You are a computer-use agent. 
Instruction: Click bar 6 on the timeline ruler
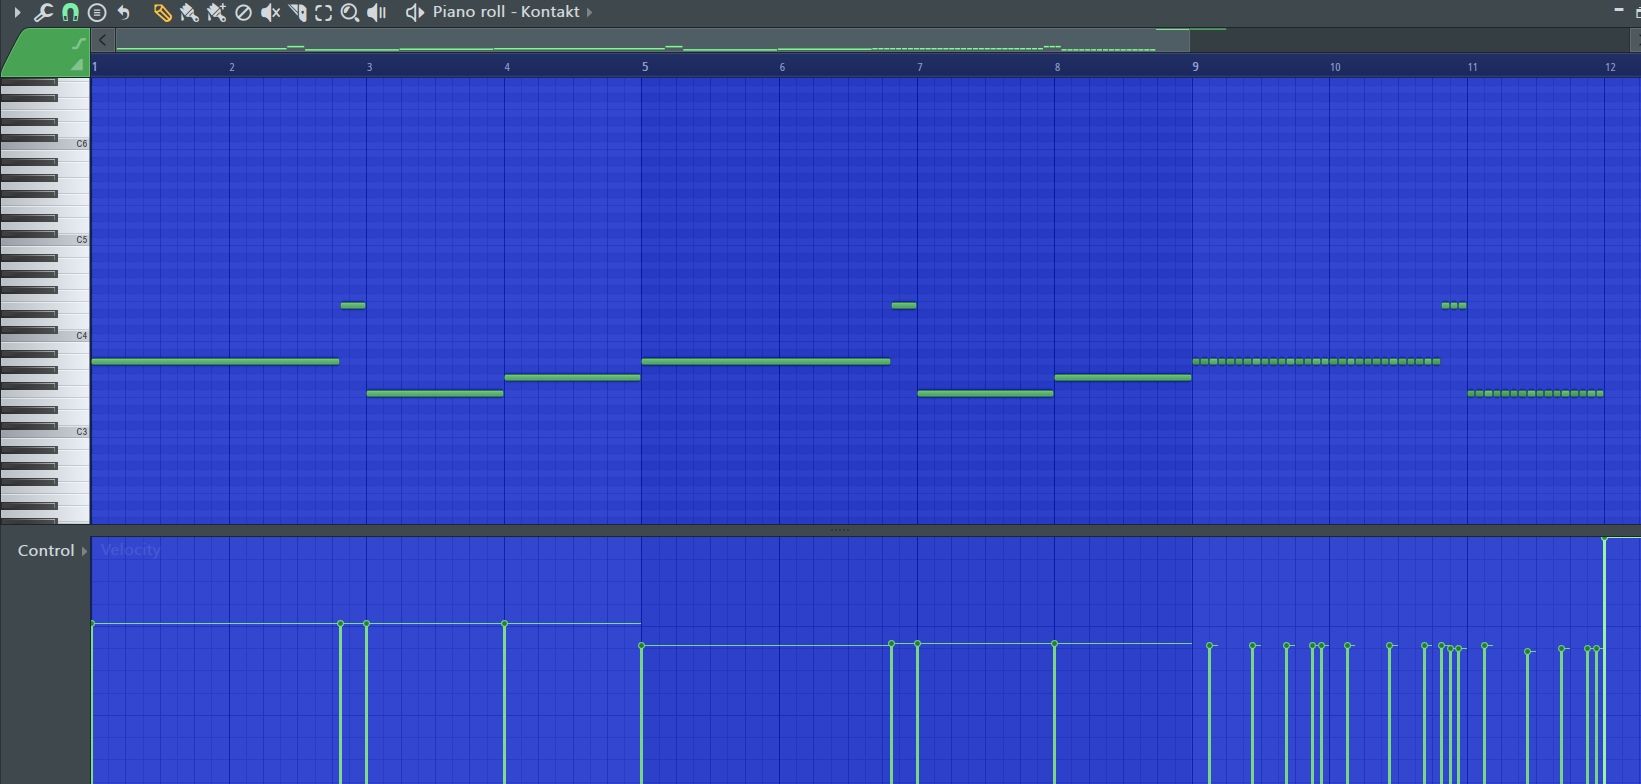(782, 67)
